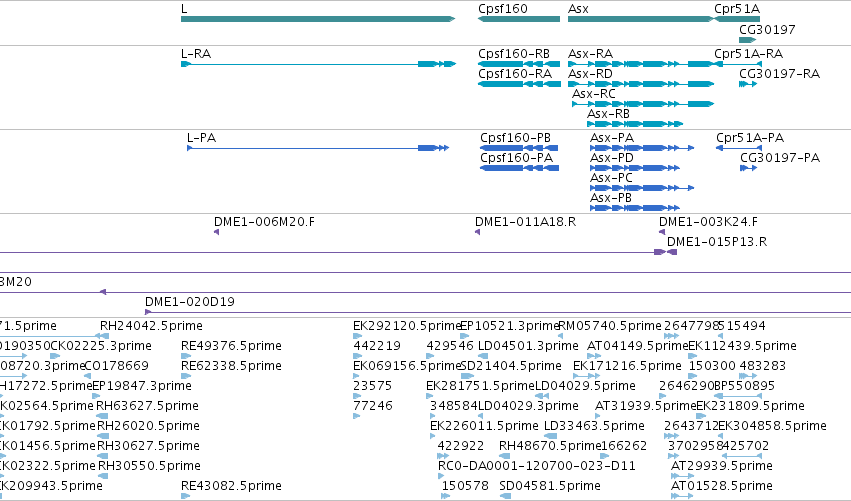851x501 pixels.
Task: Select the 'RC0-DA0001-120700-023-D11' EST label
Action: 537,467
